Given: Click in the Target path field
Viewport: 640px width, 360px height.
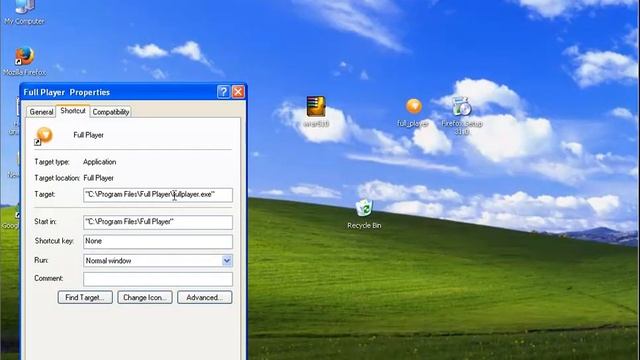Looking at the screenshot, I should (158, 195).
